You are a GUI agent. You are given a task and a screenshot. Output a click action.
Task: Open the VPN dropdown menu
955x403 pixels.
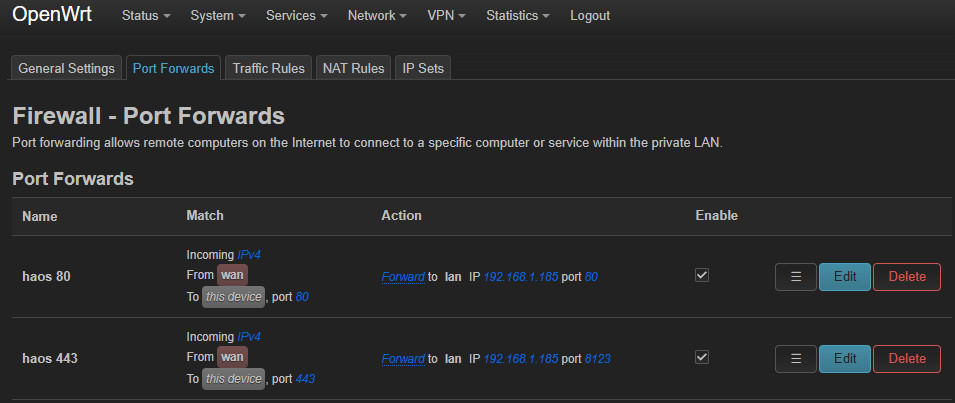(446, 16)
